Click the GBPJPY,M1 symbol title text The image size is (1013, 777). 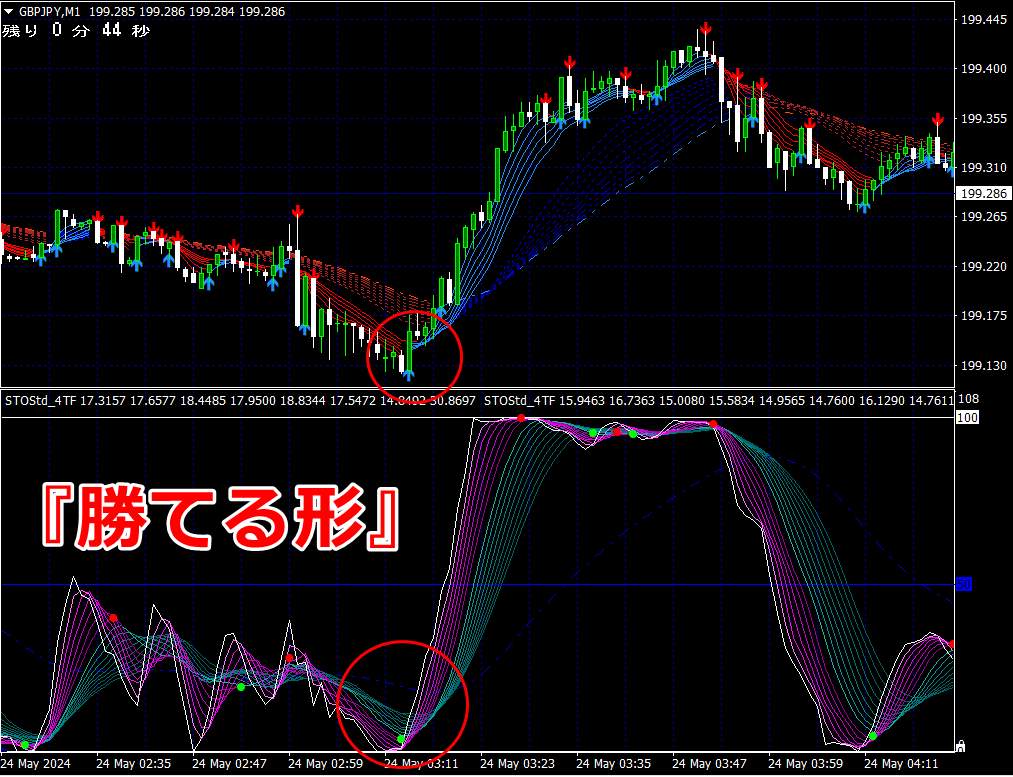point(50,12)
